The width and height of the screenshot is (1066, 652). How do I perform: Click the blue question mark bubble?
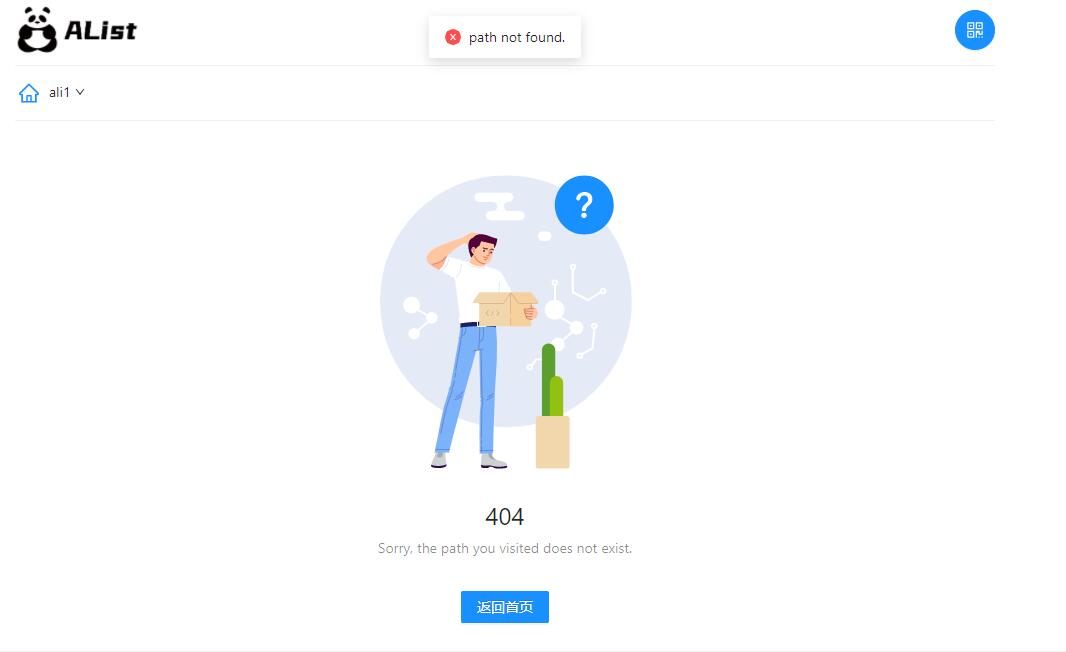click(584, 205)
